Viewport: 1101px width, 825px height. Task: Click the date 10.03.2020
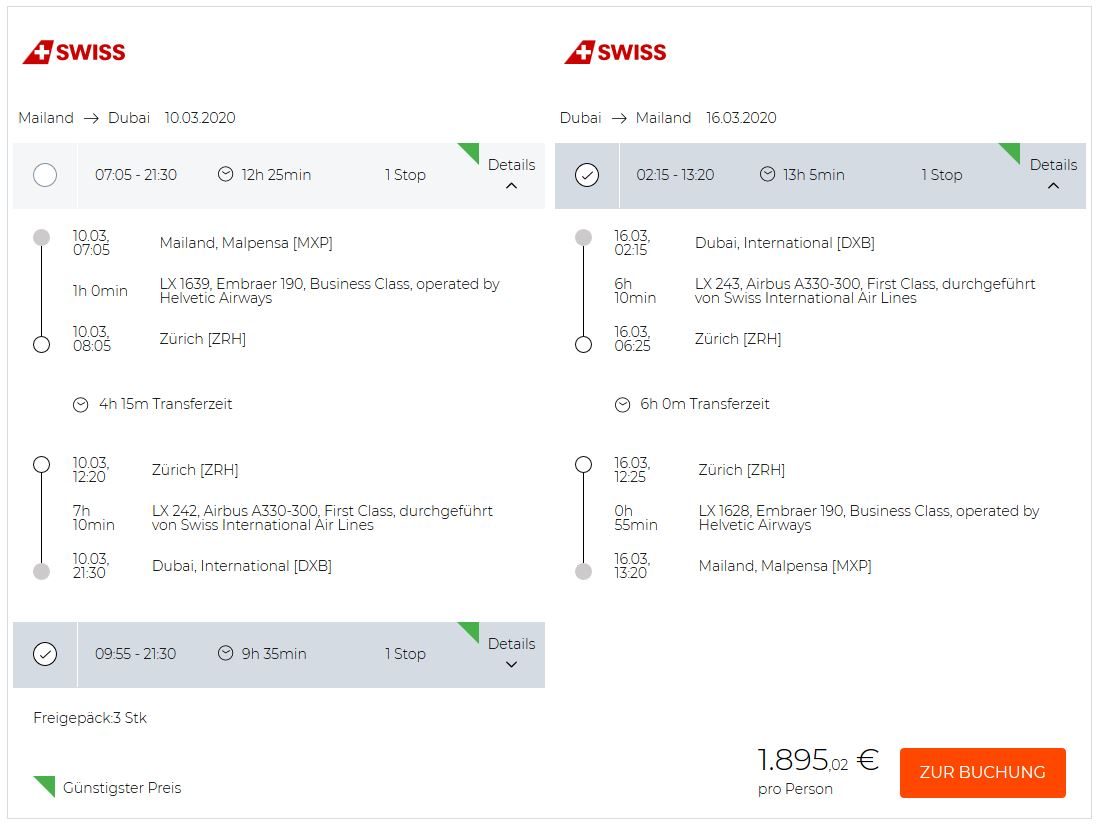click(200, 118)
